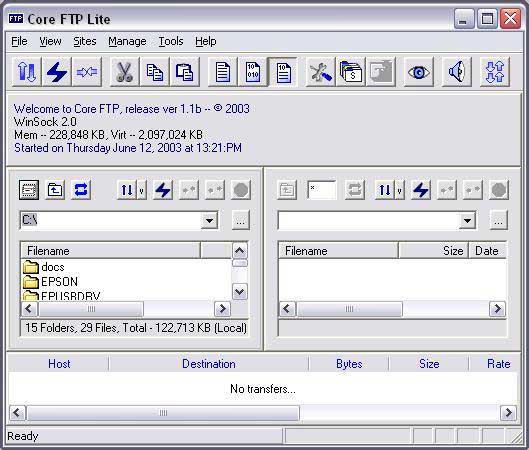Click the remote pane stop button

(x=499, y=190)
